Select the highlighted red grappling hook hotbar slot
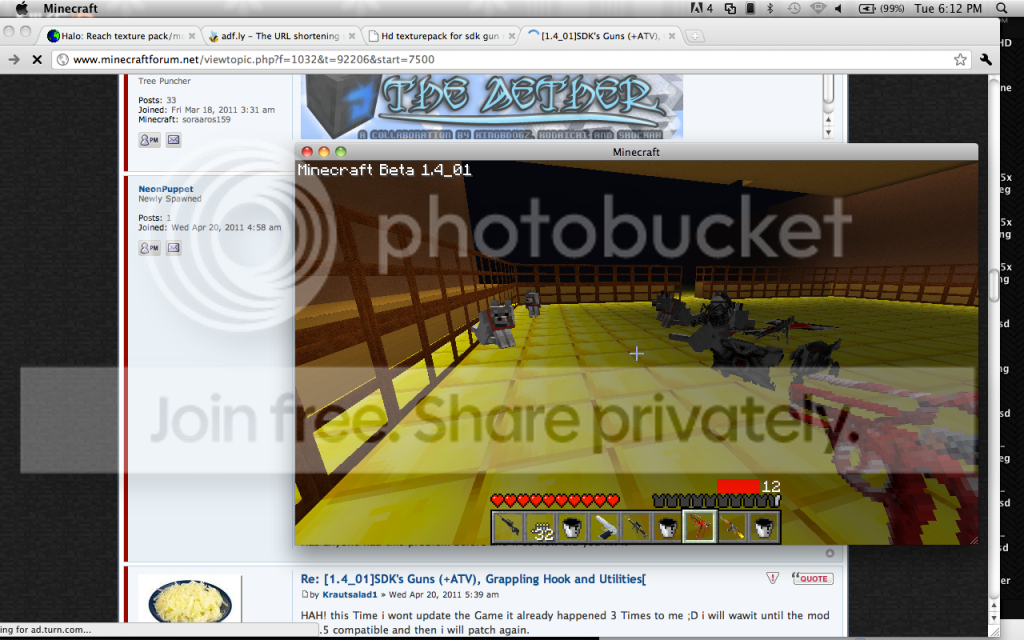Viewport: 1024px width, 640px height. coord(698,525)
